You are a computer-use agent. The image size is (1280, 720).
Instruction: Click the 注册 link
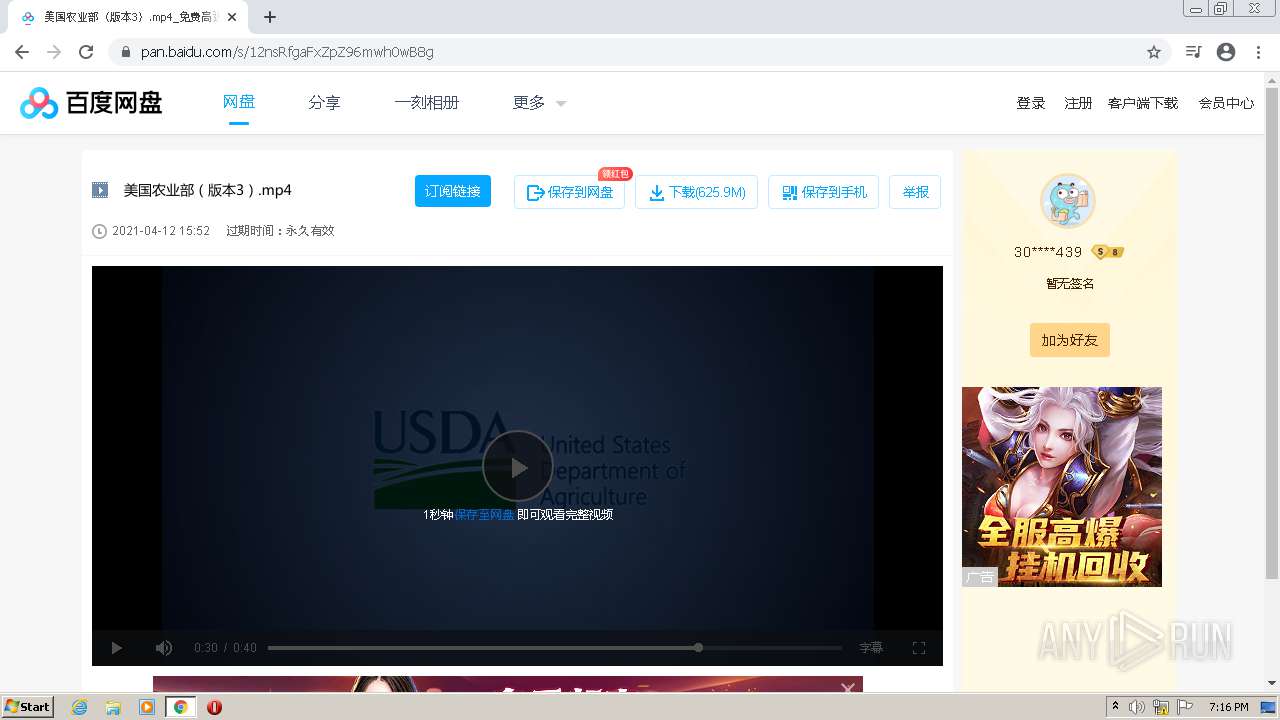coord(1078,103)
